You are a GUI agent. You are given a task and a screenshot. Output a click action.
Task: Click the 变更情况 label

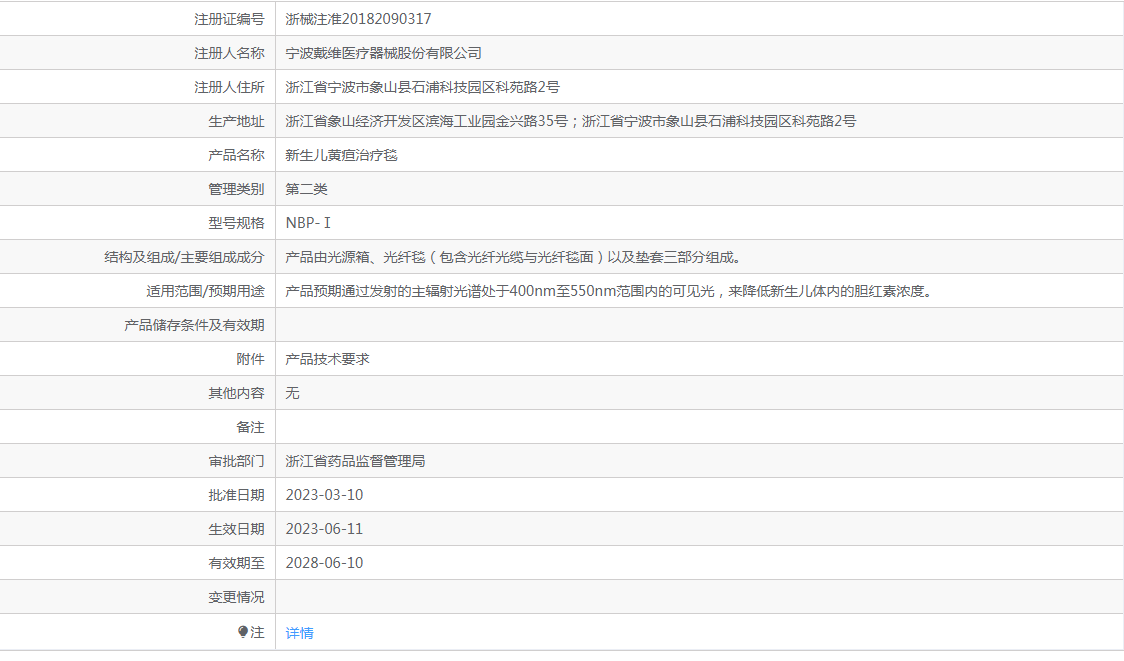[237, 597]
